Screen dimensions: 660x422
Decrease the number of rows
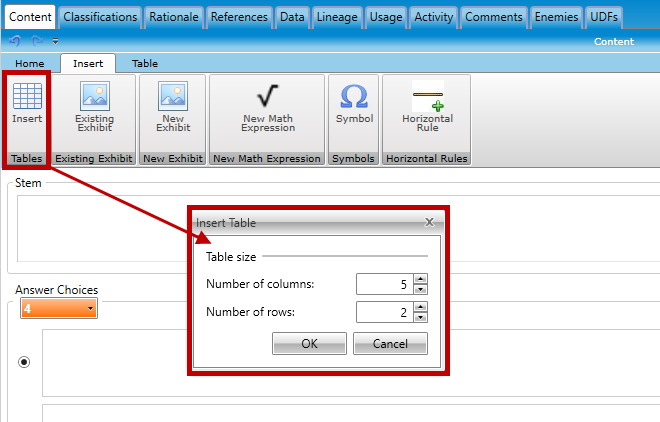pyautogui.click(x=420, y=318)
